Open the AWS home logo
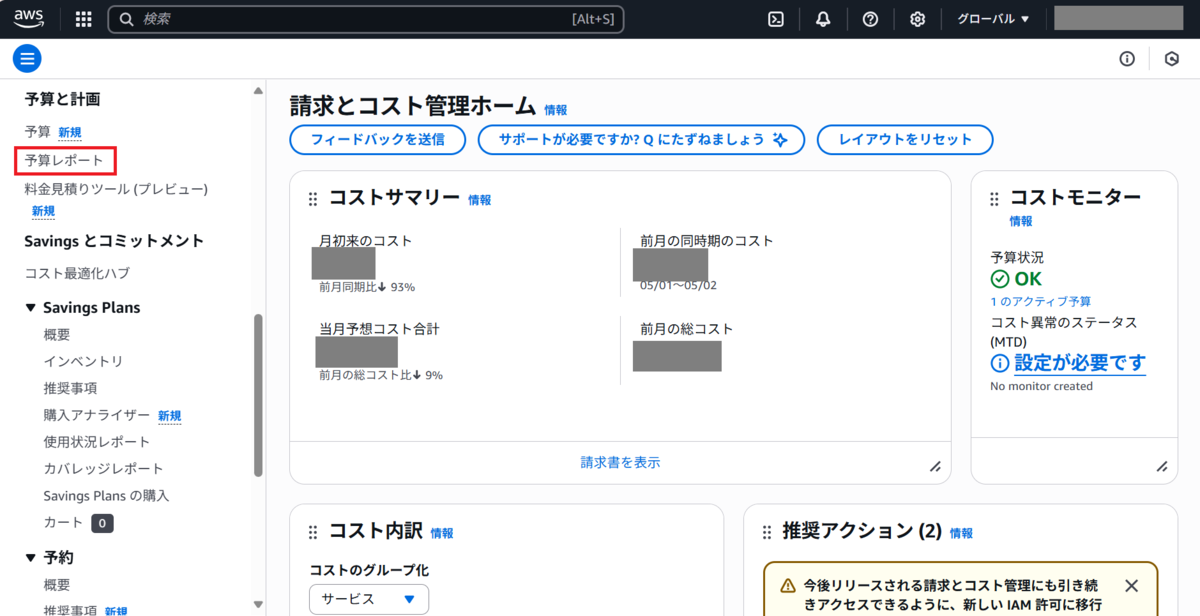1200x616 pixels. pyautogui.click(x=29, y=18)
